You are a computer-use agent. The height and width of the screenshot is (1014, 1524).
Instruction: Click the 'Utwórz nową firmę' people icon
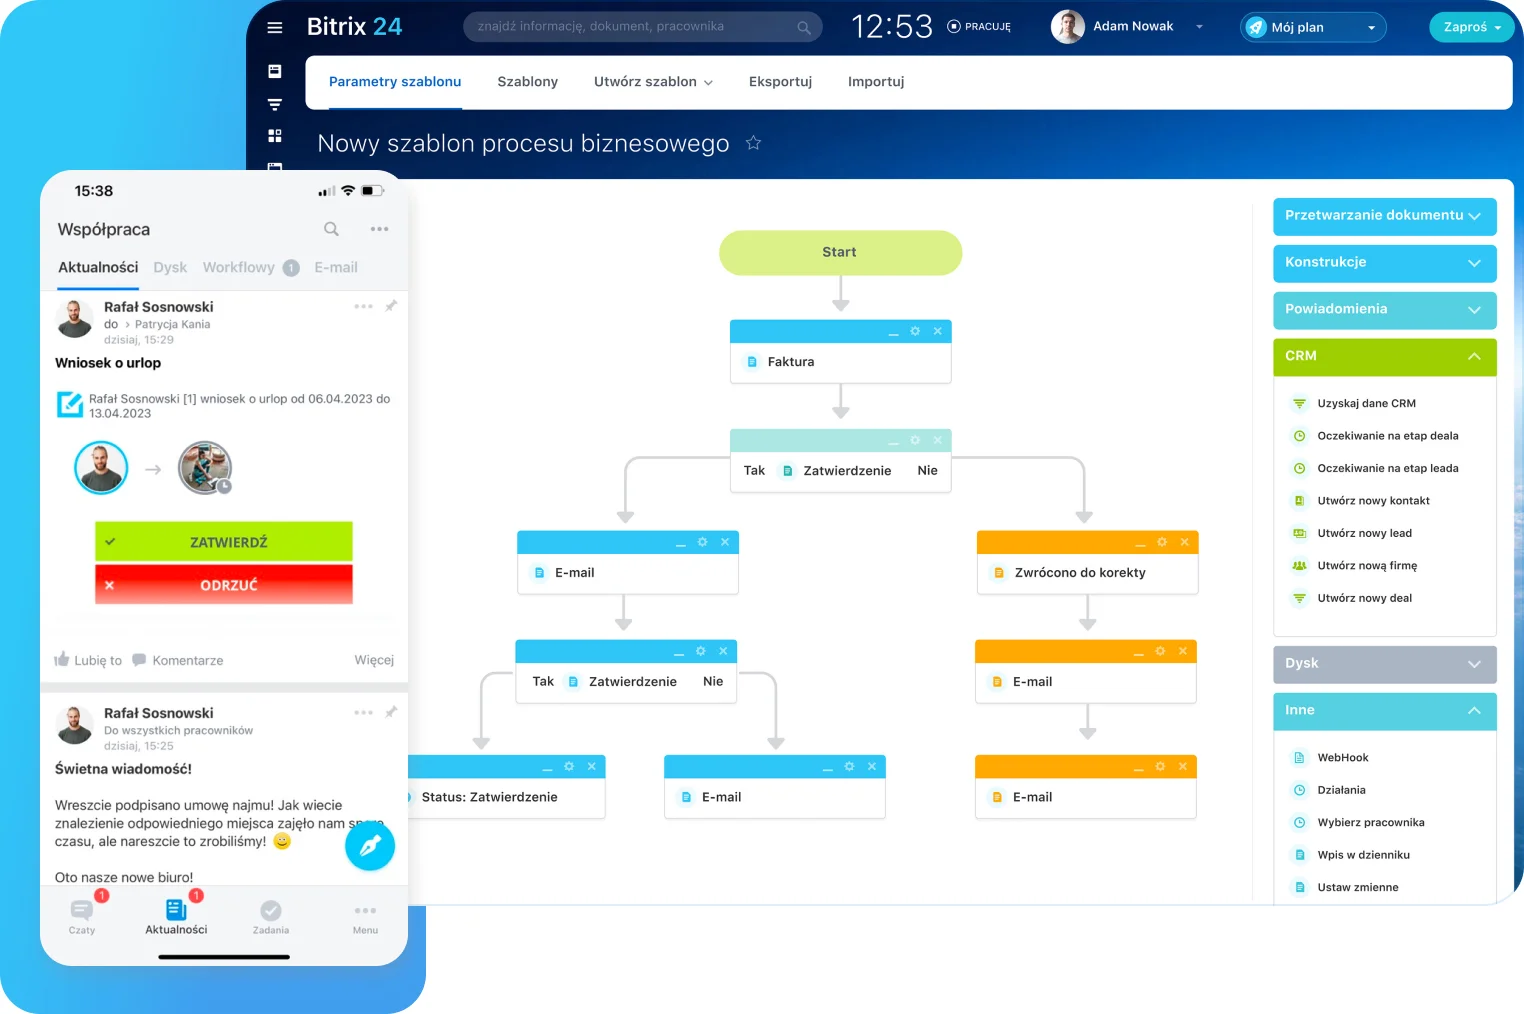pos(1298,565)
